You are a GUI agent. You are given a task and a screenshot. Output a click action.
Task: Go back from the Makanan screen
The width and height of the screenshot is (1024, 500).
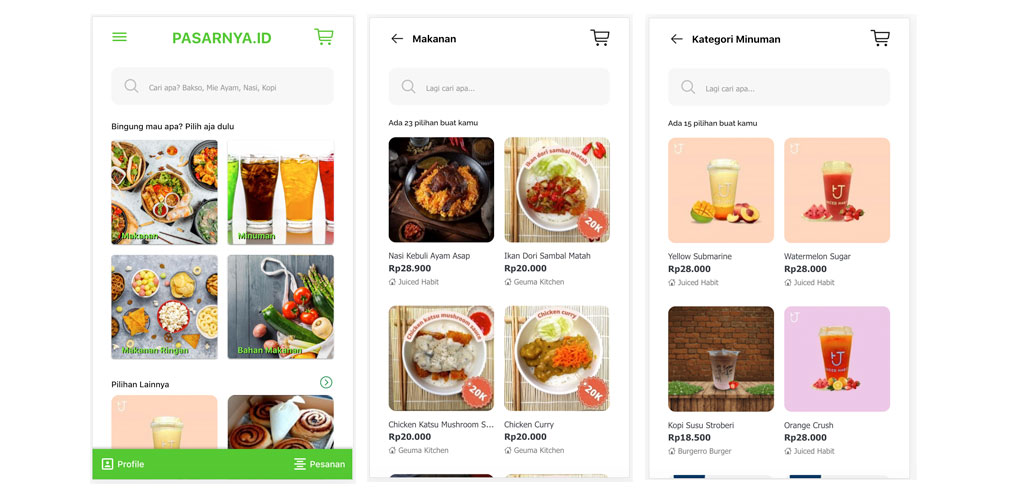pyautogui.click(x=397, y=39)
